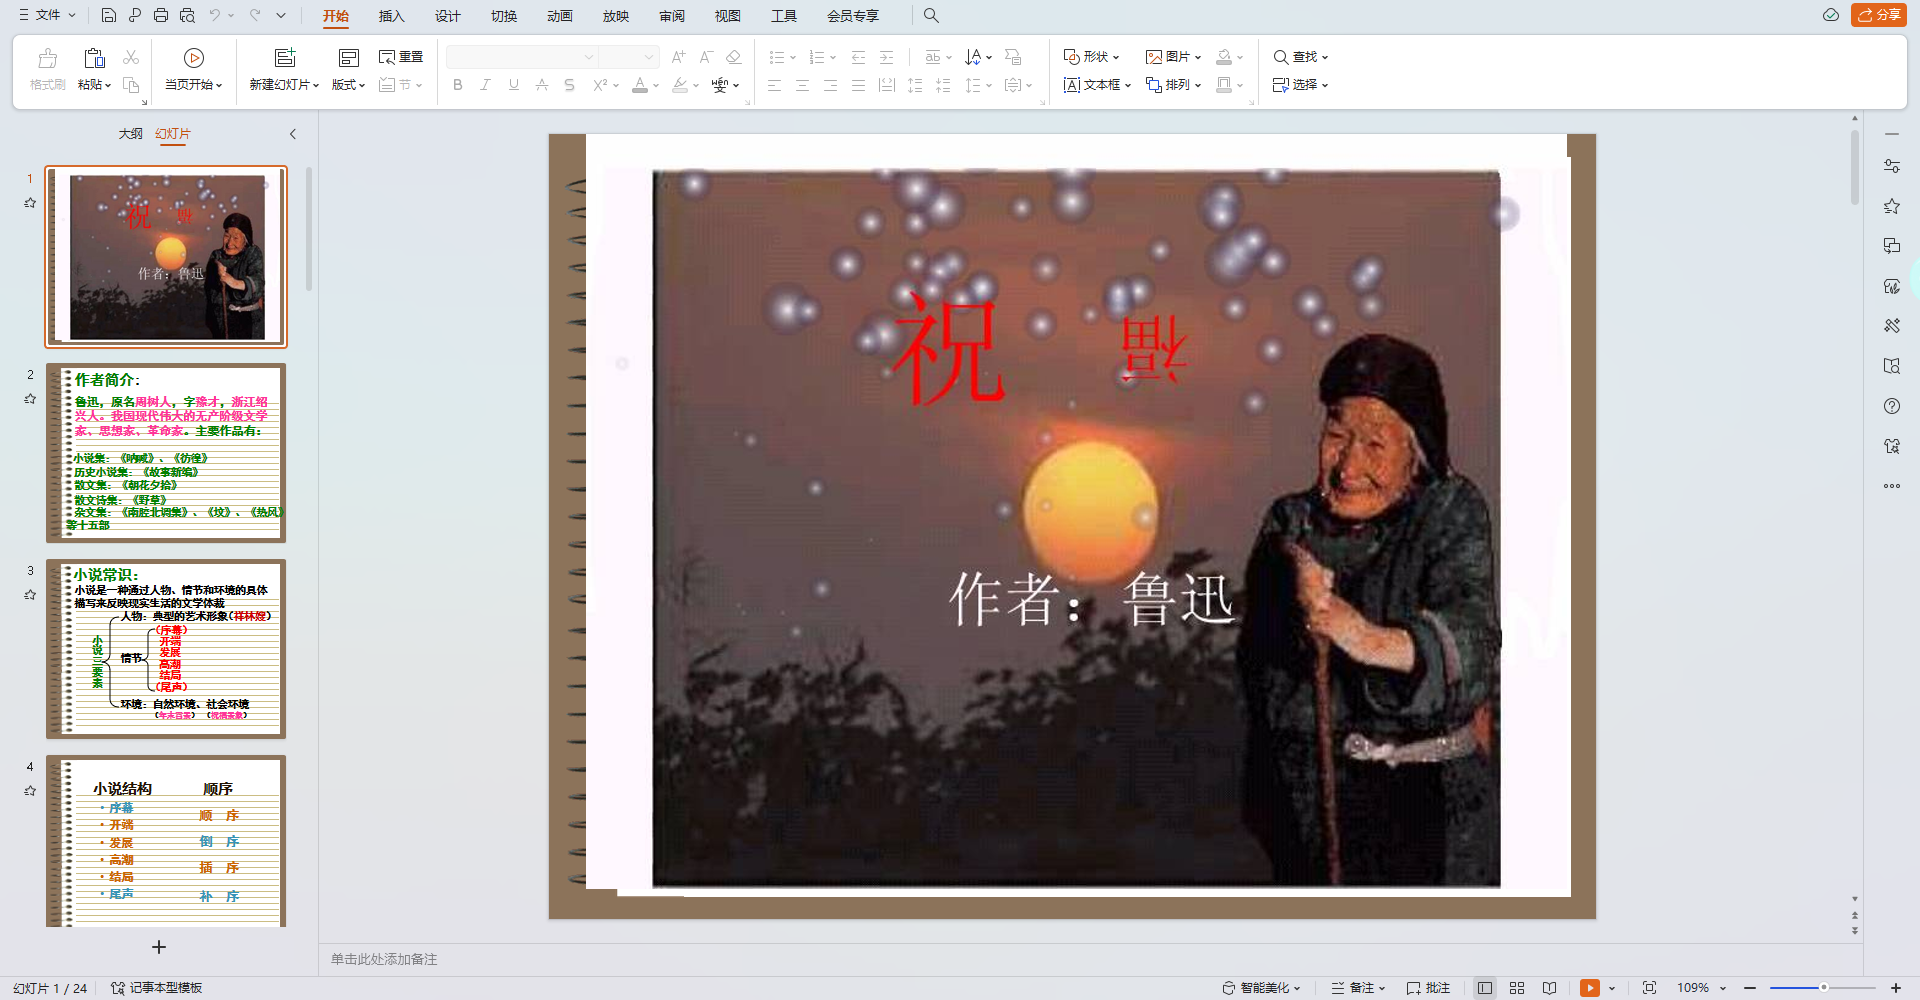Click the Clear Formatting eraser icon
This screenshot has width=1920, height=1000.
pos(734,57)
